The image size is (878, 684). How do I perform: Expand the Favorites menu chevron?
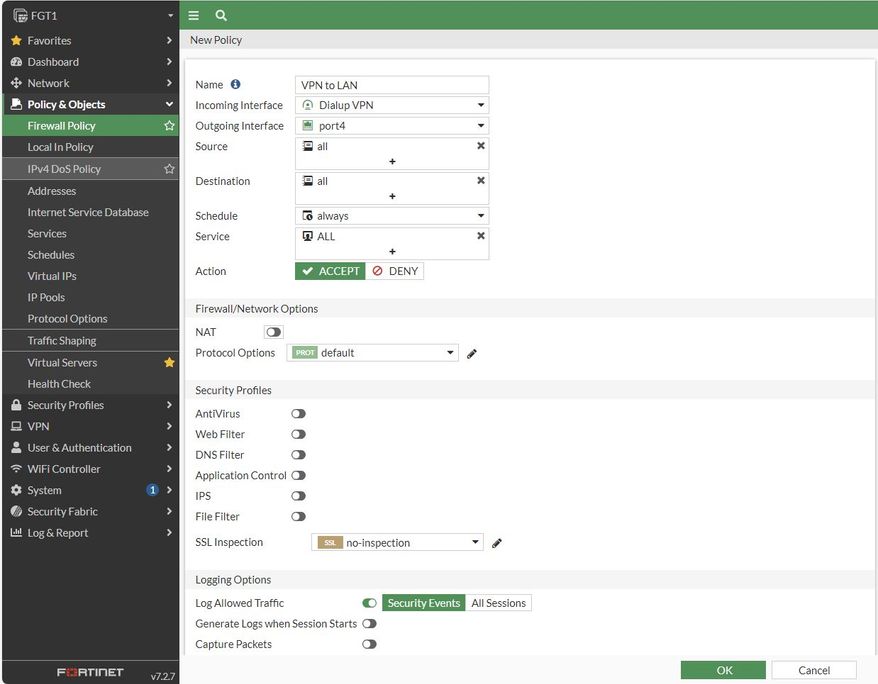(169, 41)
